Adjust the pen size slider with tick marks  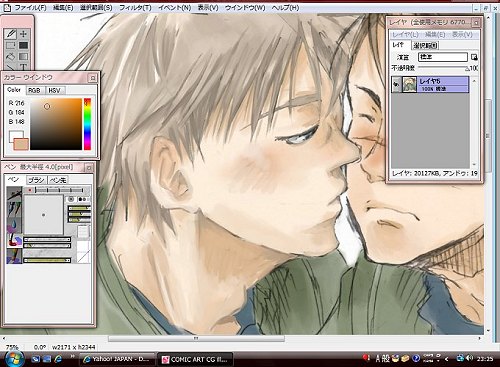click(x=59, y=190)
